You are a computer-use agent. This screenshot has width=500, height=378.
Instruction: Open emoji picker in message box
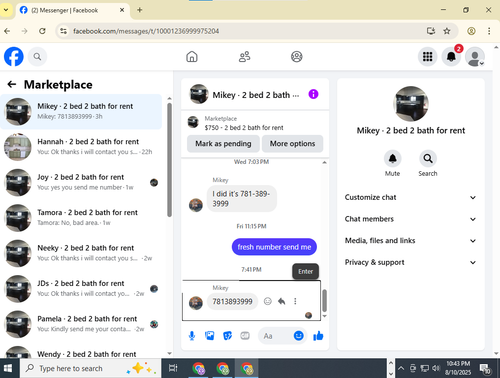299,336
